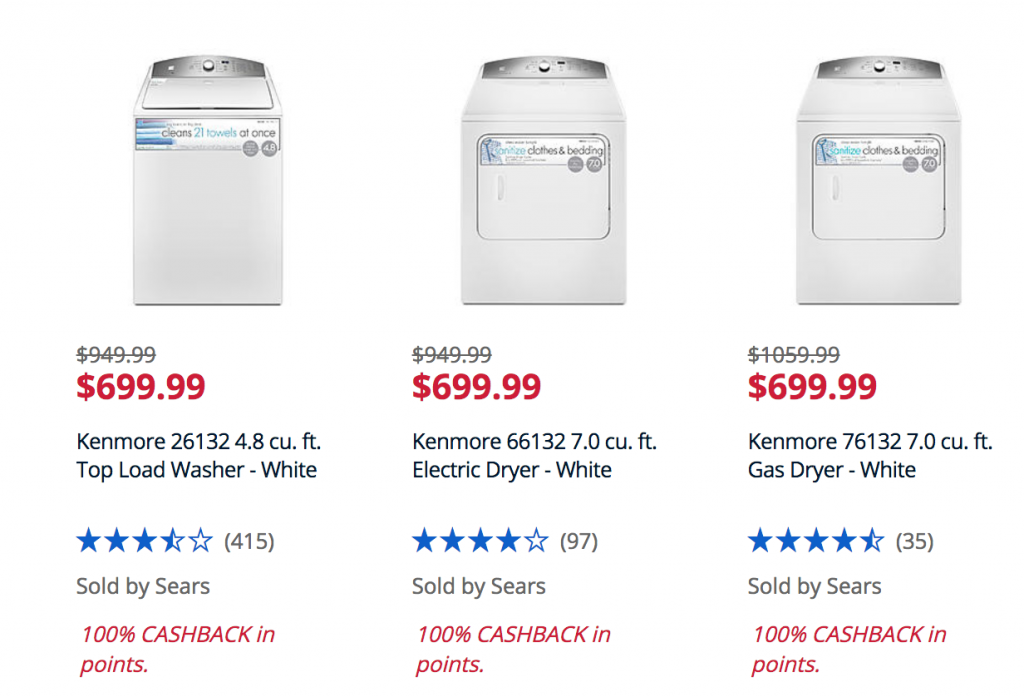Open the Kenmore 66132 electric dryer image
Image resolution: width=1024 pixels, height=697 pixels.
[x=543, y=180]
